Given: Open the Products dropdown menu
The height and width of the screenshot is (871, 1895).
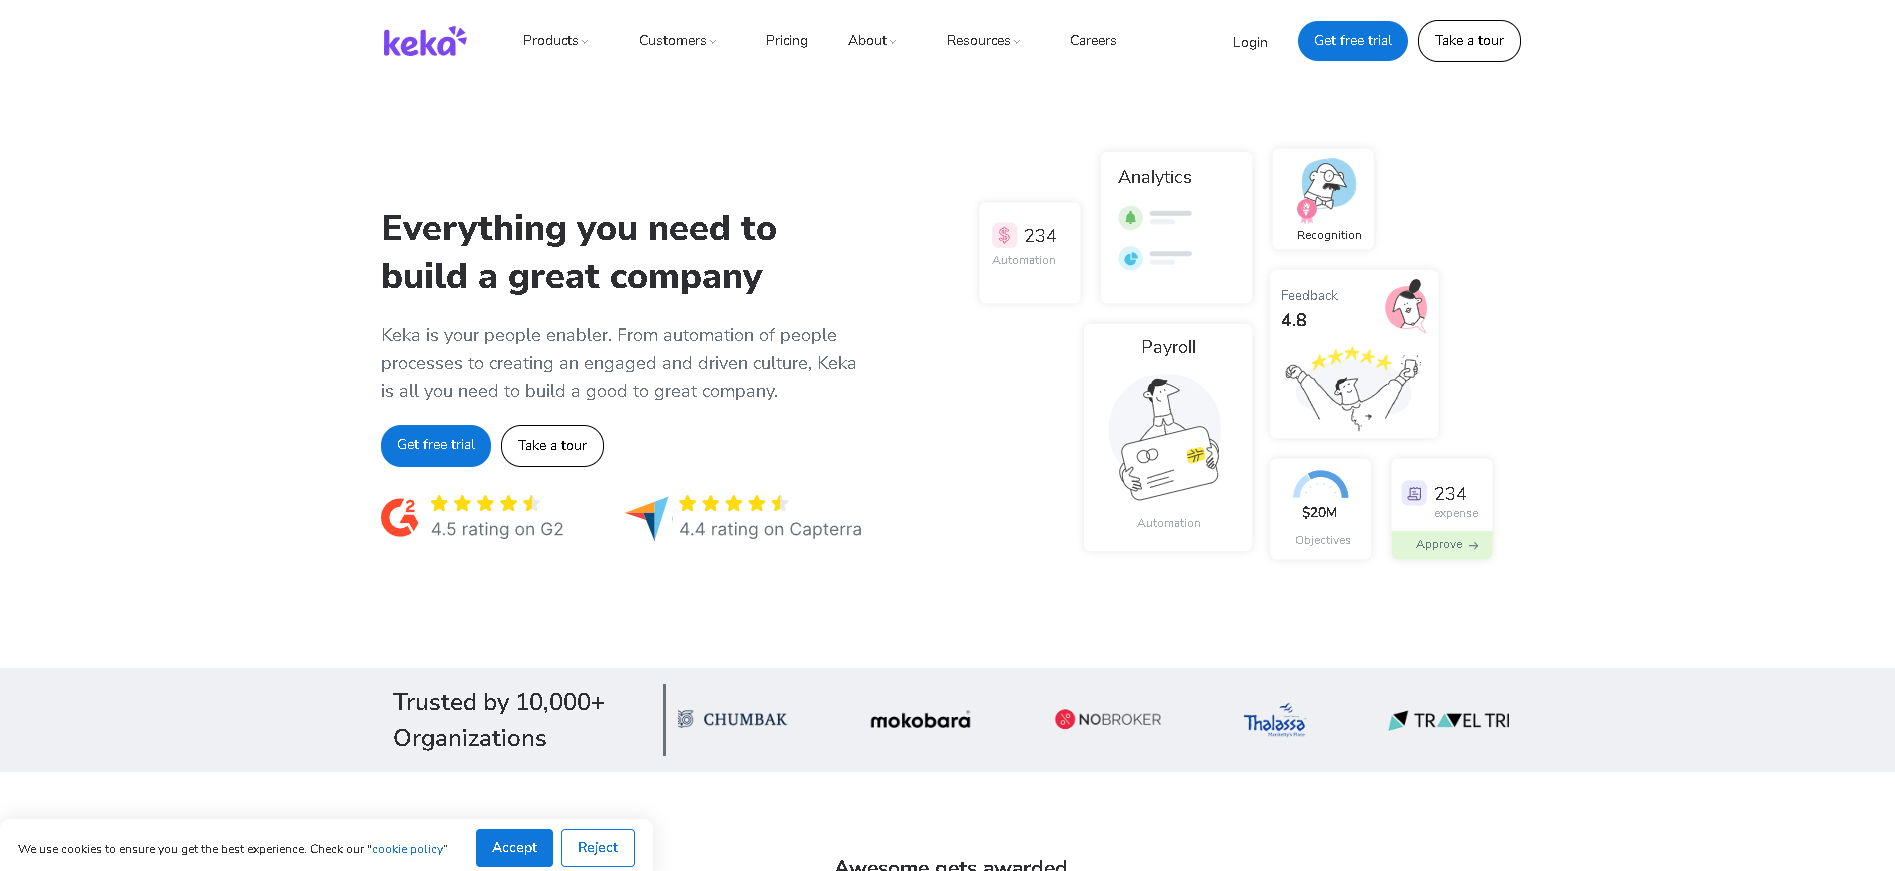Looking at the screenshot, I should click(555, 41).
